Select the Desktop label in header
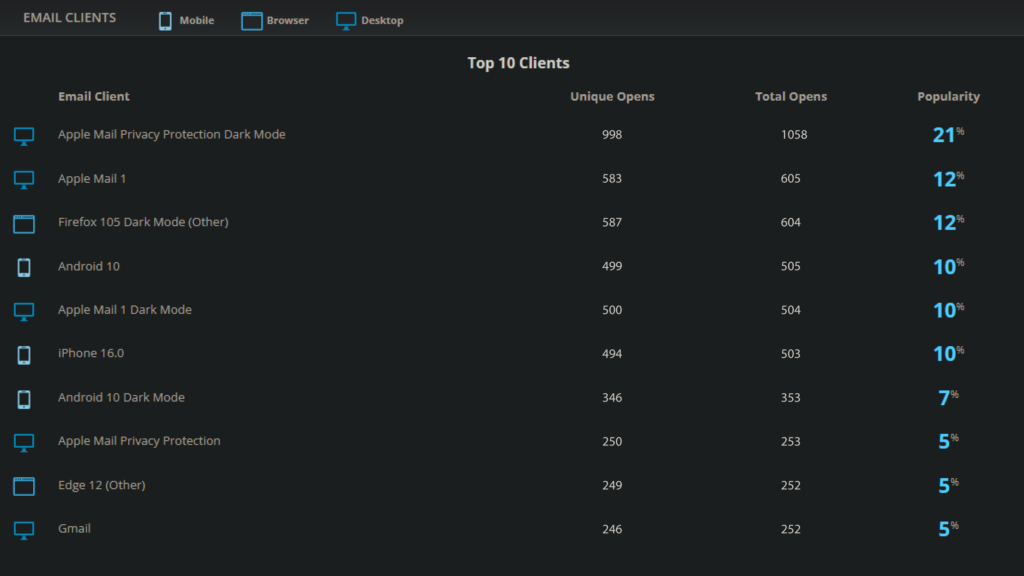This screenshot has width=1024, height=576. [382, 20]
